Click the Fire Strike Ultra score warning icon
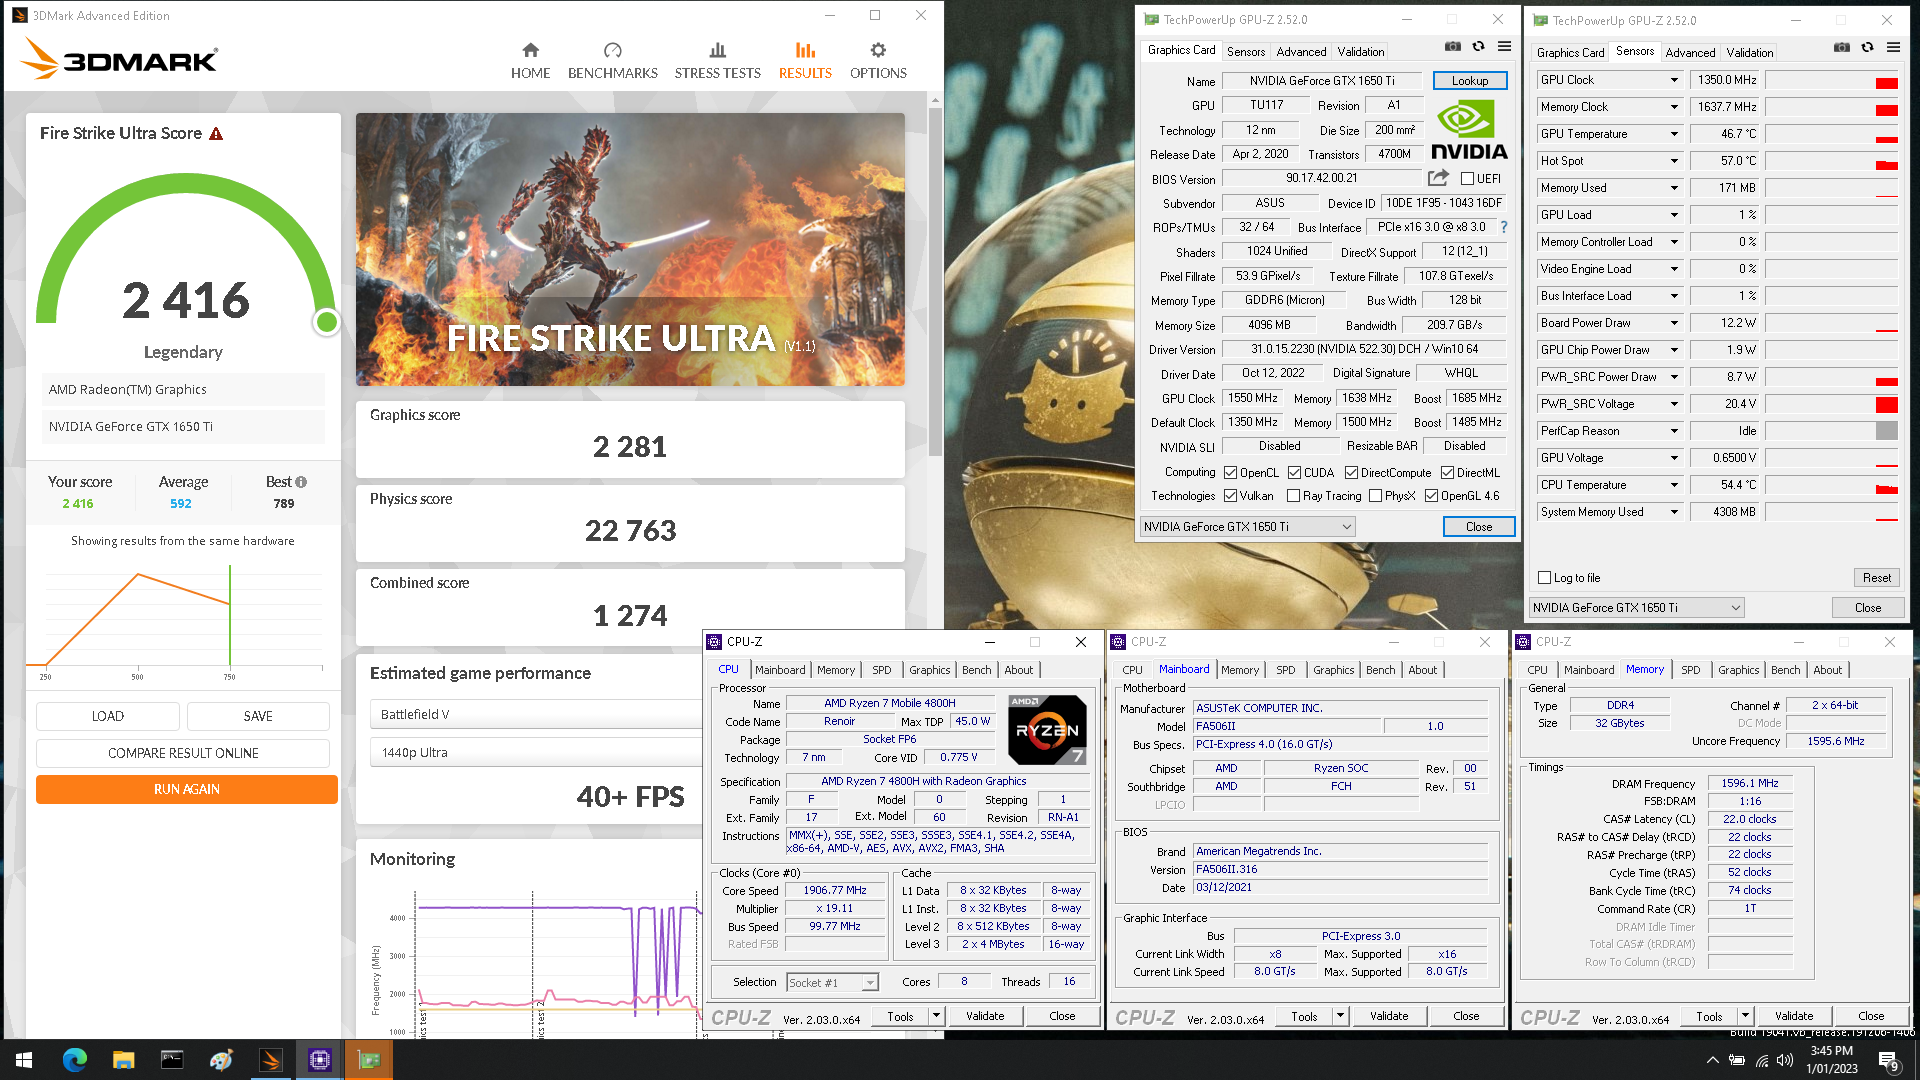 (x=216, y=133)
